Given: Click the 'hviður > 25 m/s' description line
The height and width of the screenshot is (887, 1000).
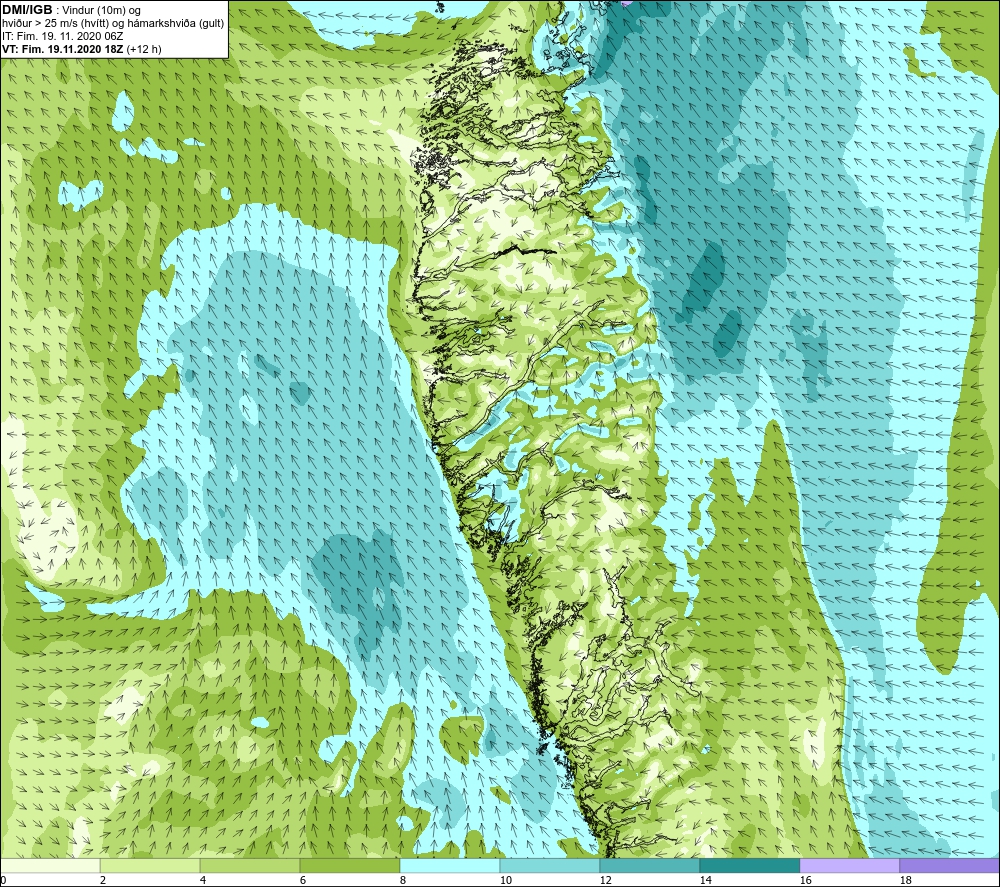Looking at the screenshot, I should 113,24.
